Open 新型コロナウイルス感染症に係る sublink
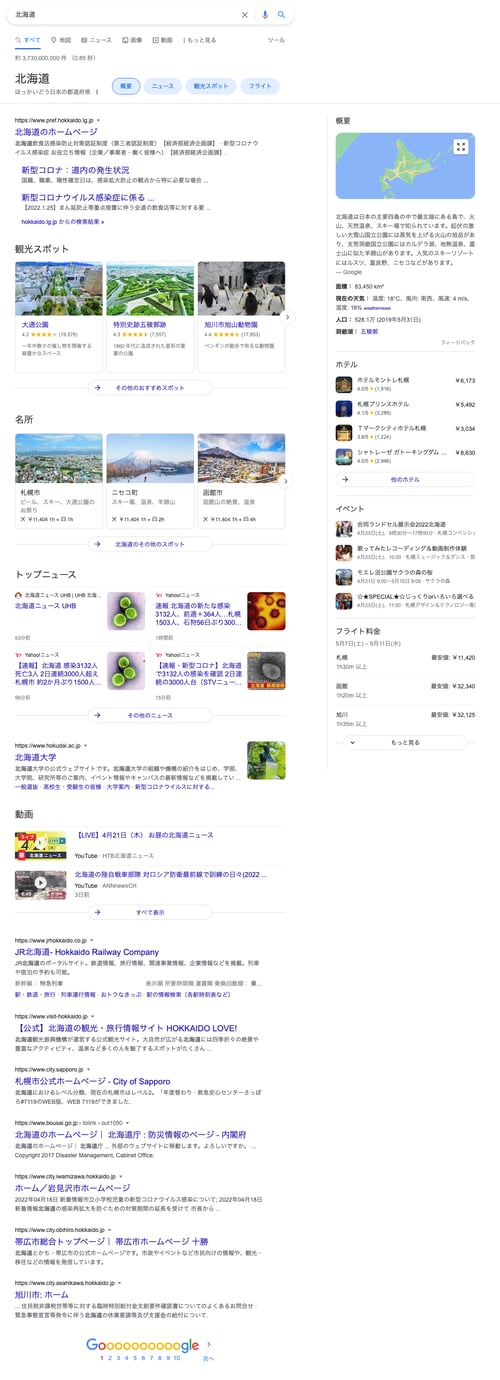The width and height of the screenshot is (500, 1380). click(87, 197)
